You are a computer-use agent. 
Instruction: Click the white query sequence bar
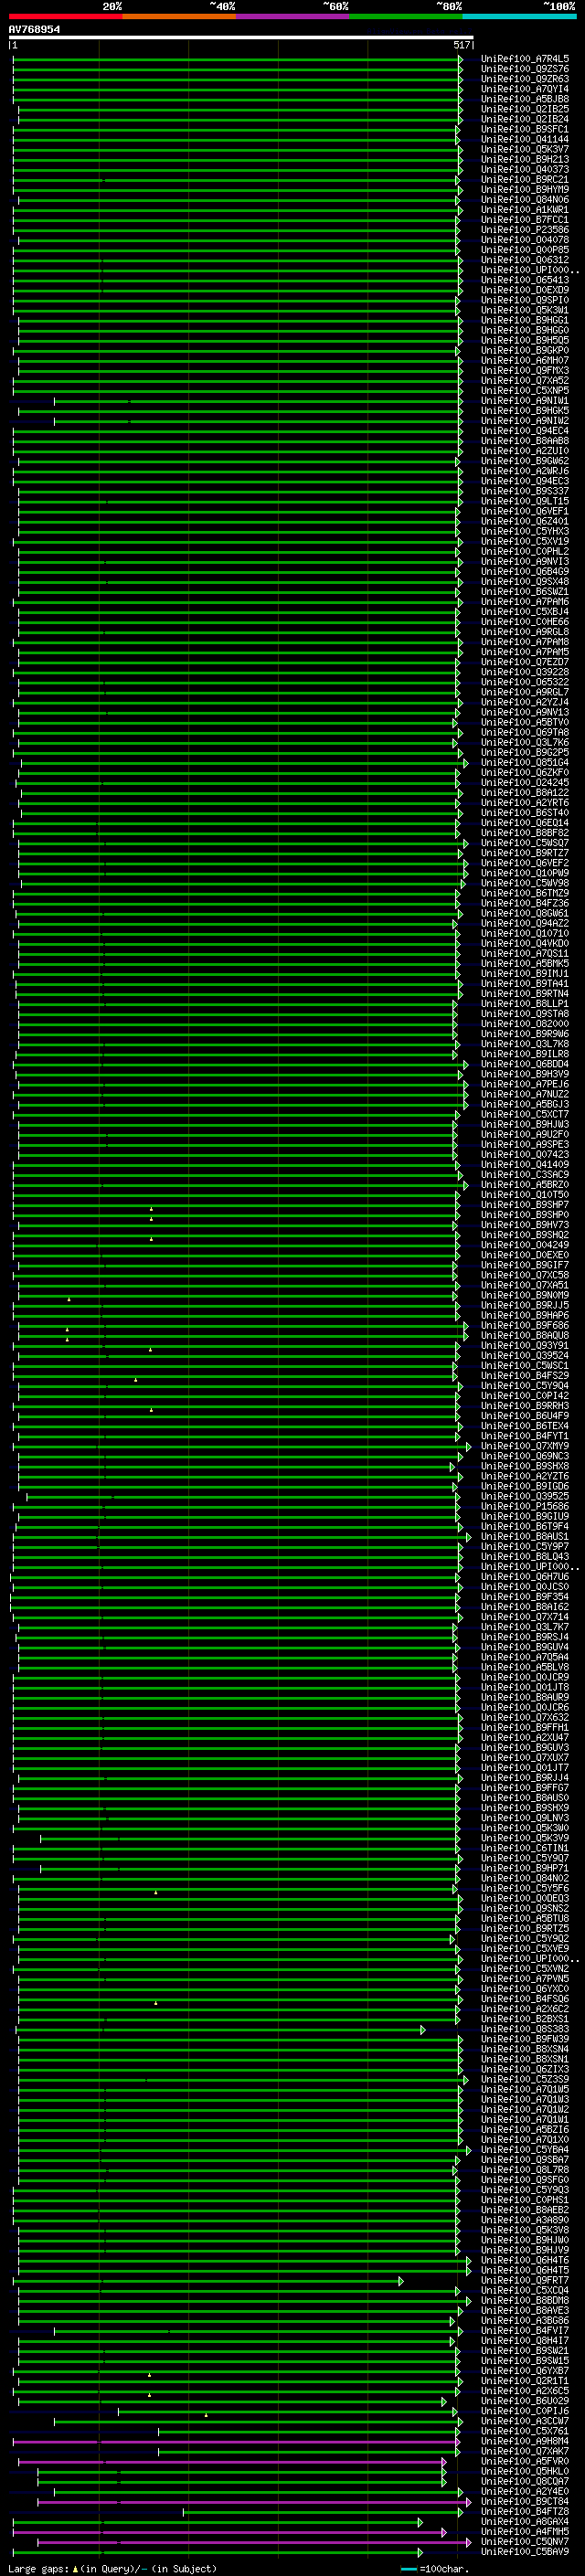coord(241,37)
